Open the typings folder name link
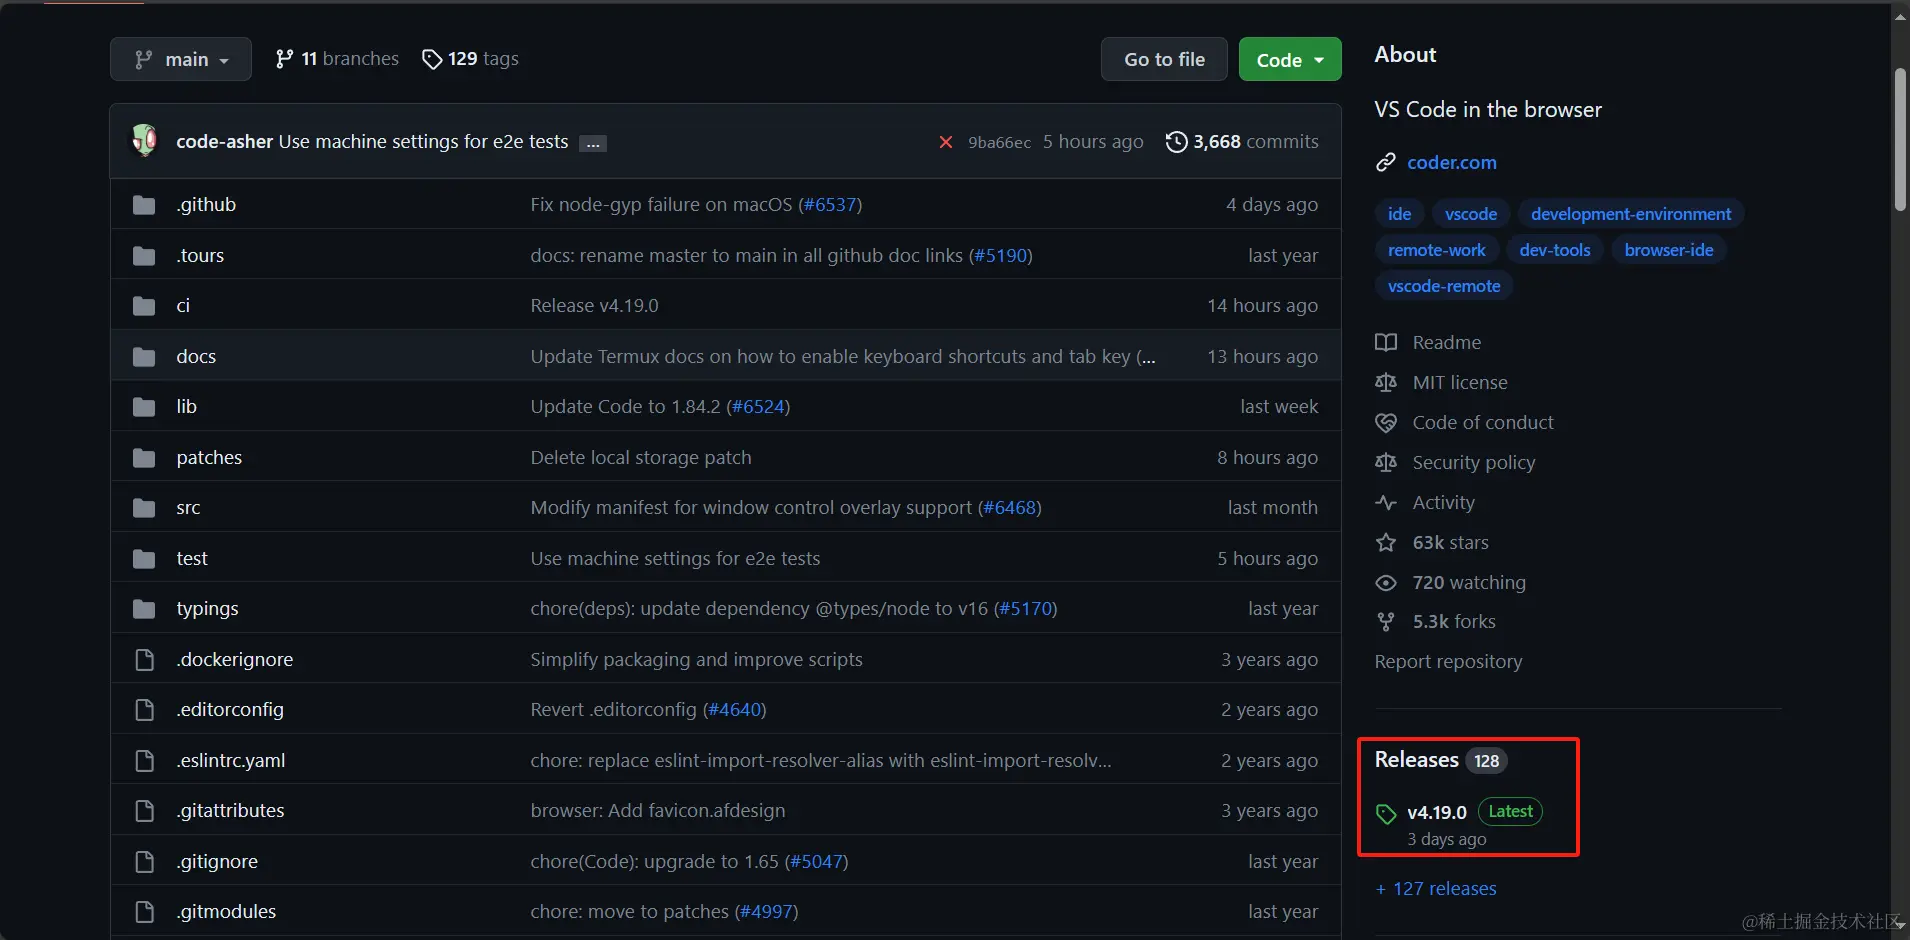Viewport: 1910px width, 940px height. point(207,609)
